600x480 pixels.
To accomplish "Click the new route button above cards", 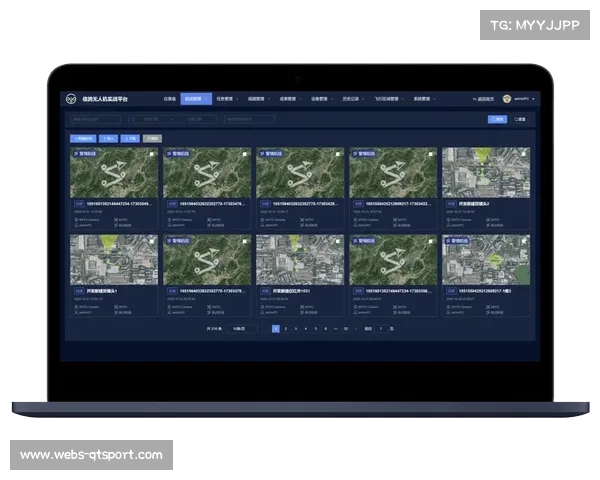I will [x=83, y=138].
